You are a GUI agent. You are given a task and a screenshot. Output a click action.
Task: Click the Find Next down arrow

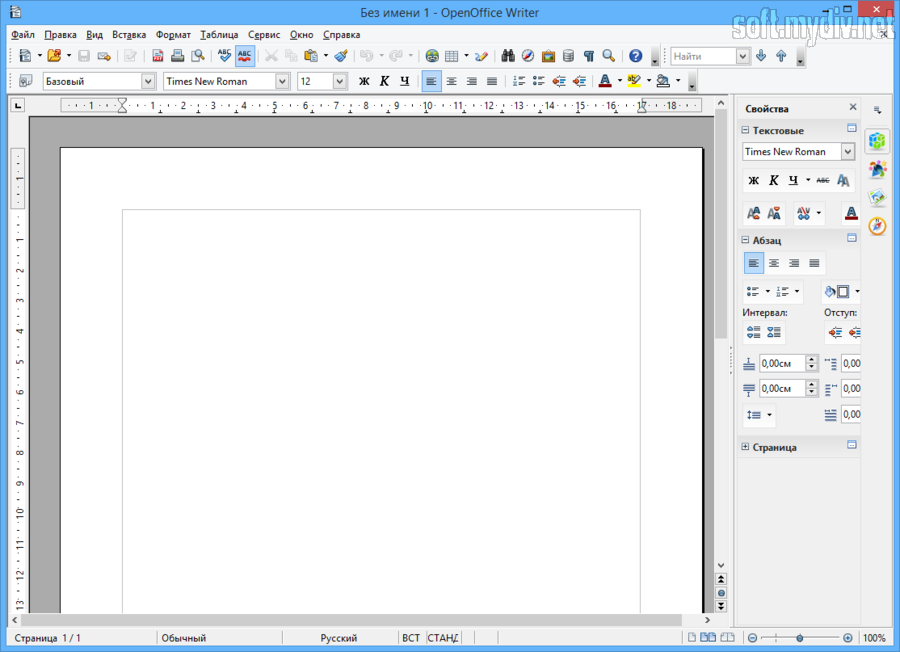761,56
